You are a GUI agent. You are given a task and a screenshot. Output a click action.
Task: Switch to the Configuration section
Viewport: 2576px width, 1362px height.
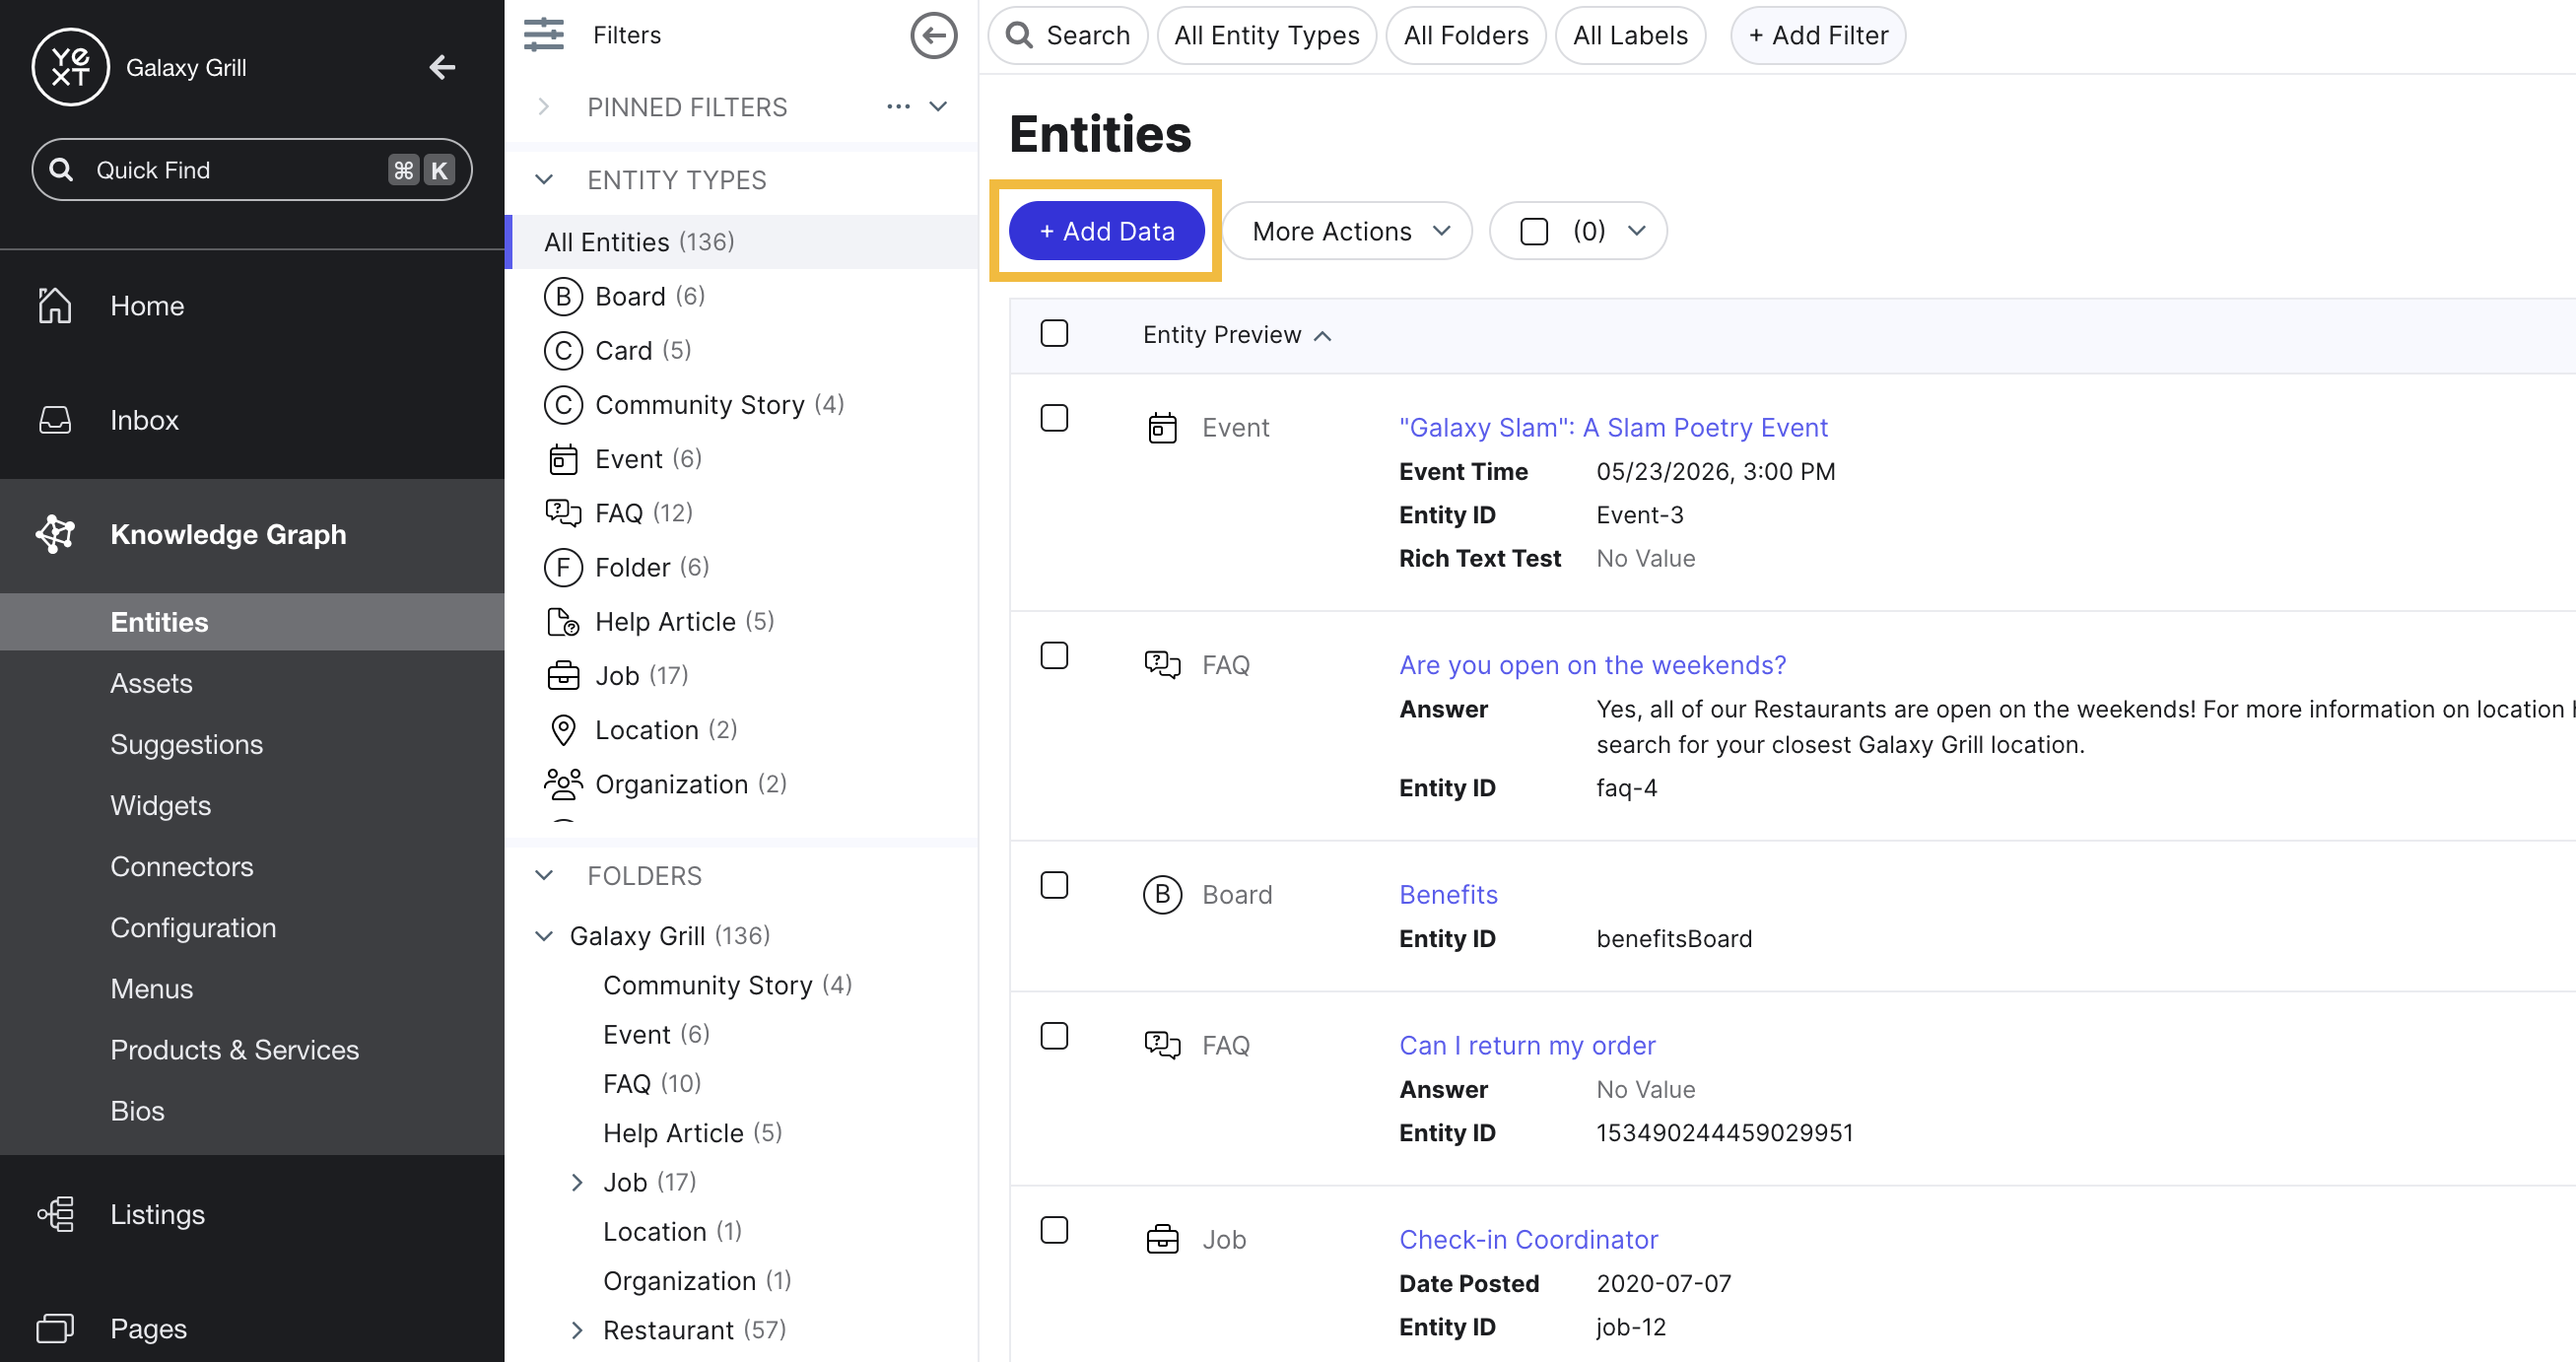(193, 927)
